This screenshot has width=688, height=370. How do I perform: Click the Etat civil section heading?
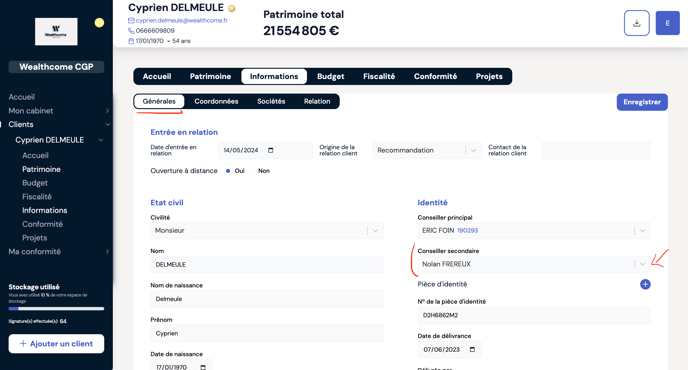[167, 203]
